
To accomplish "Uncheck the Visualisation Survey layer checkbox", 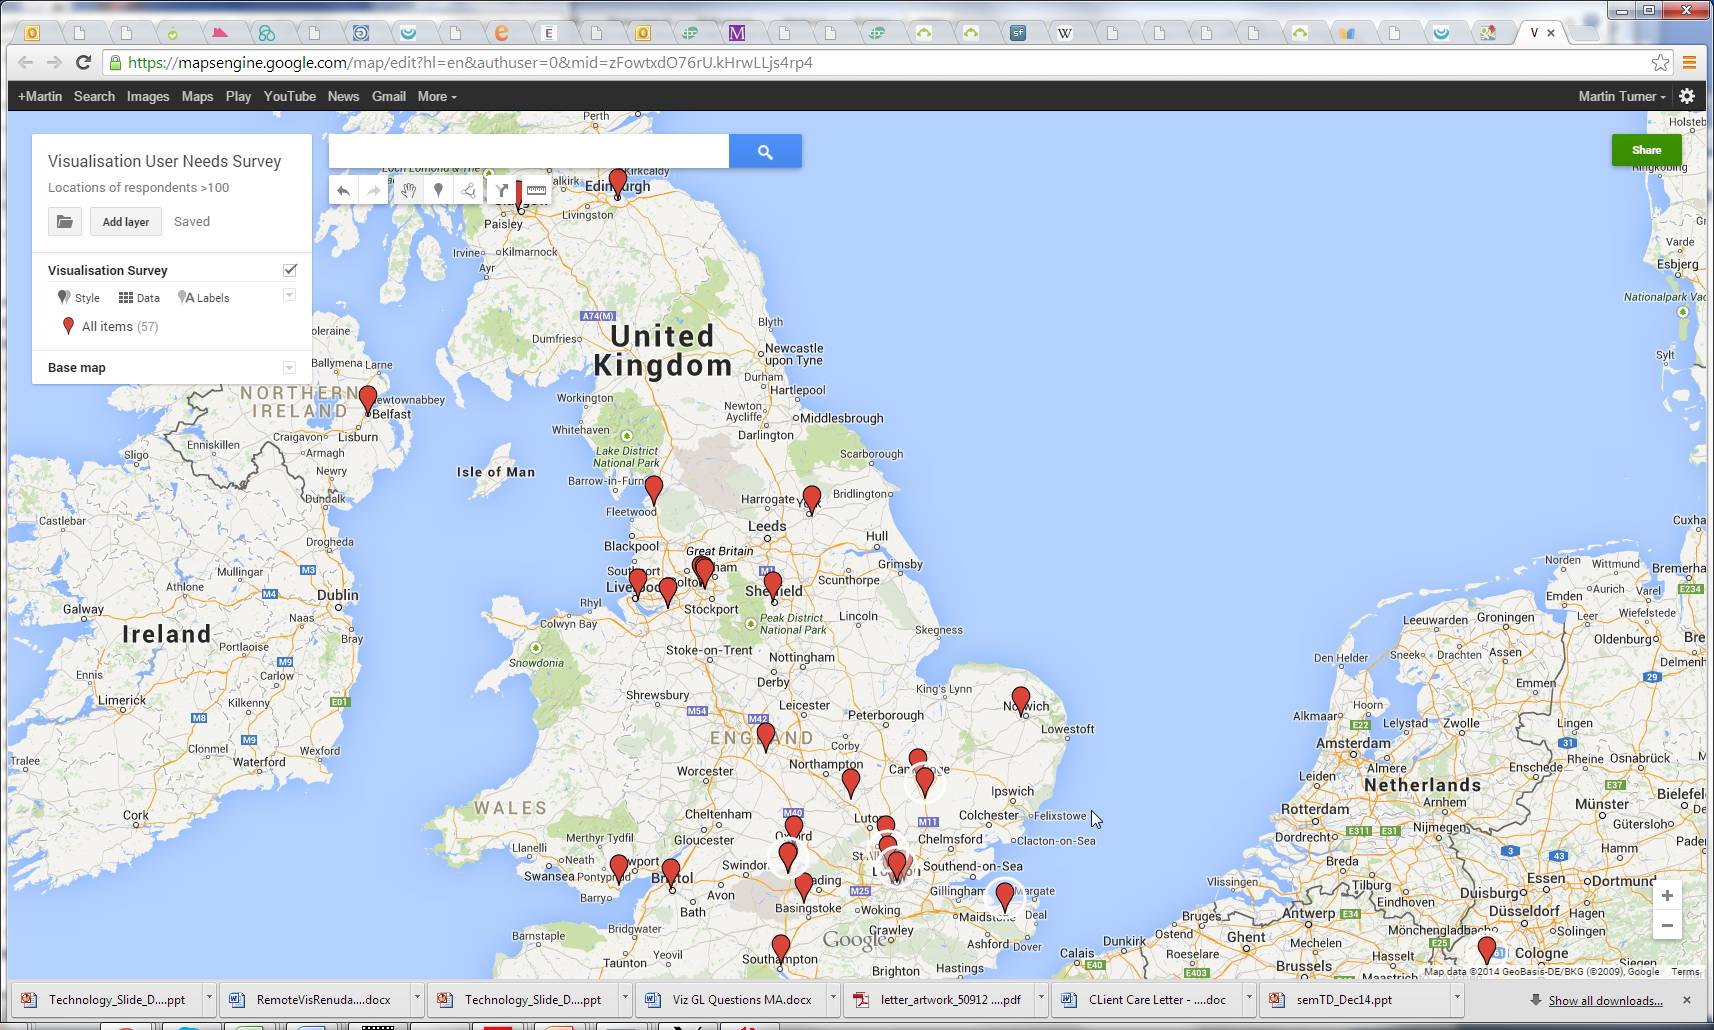I will pos(290,270).
